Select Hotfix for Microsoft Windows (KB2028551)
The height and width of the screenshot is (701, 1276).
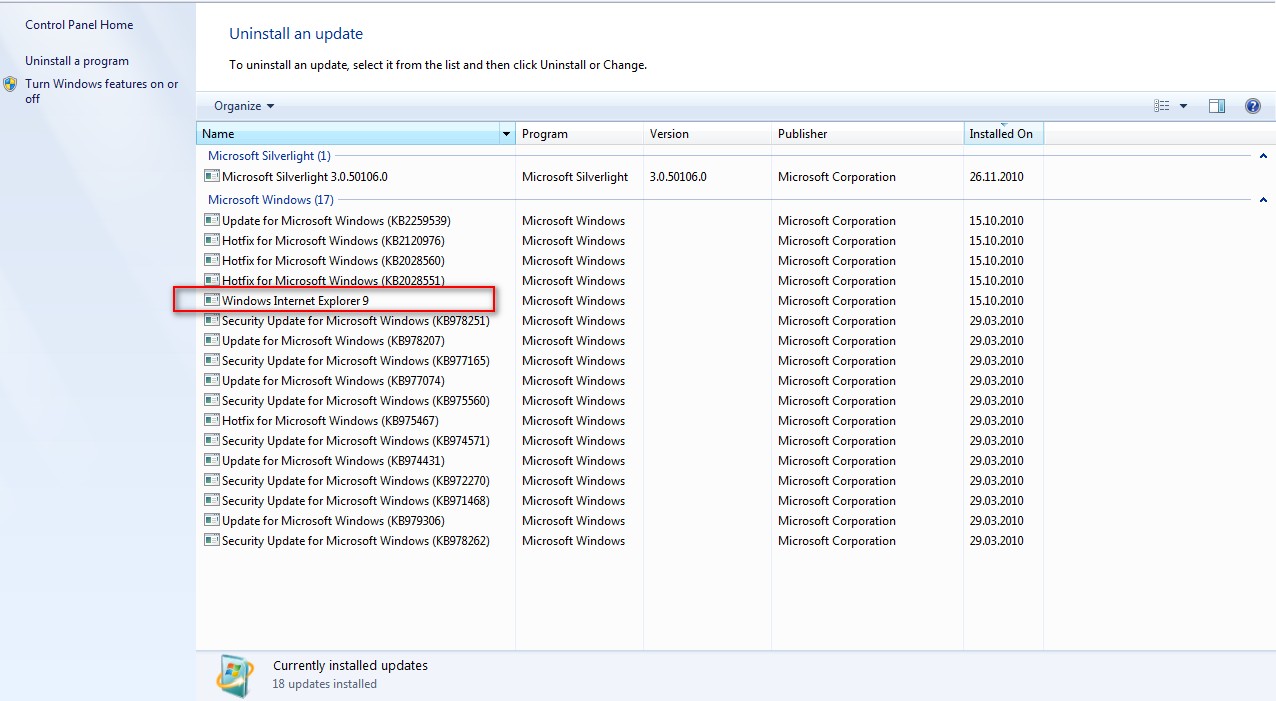pos(333,281)
